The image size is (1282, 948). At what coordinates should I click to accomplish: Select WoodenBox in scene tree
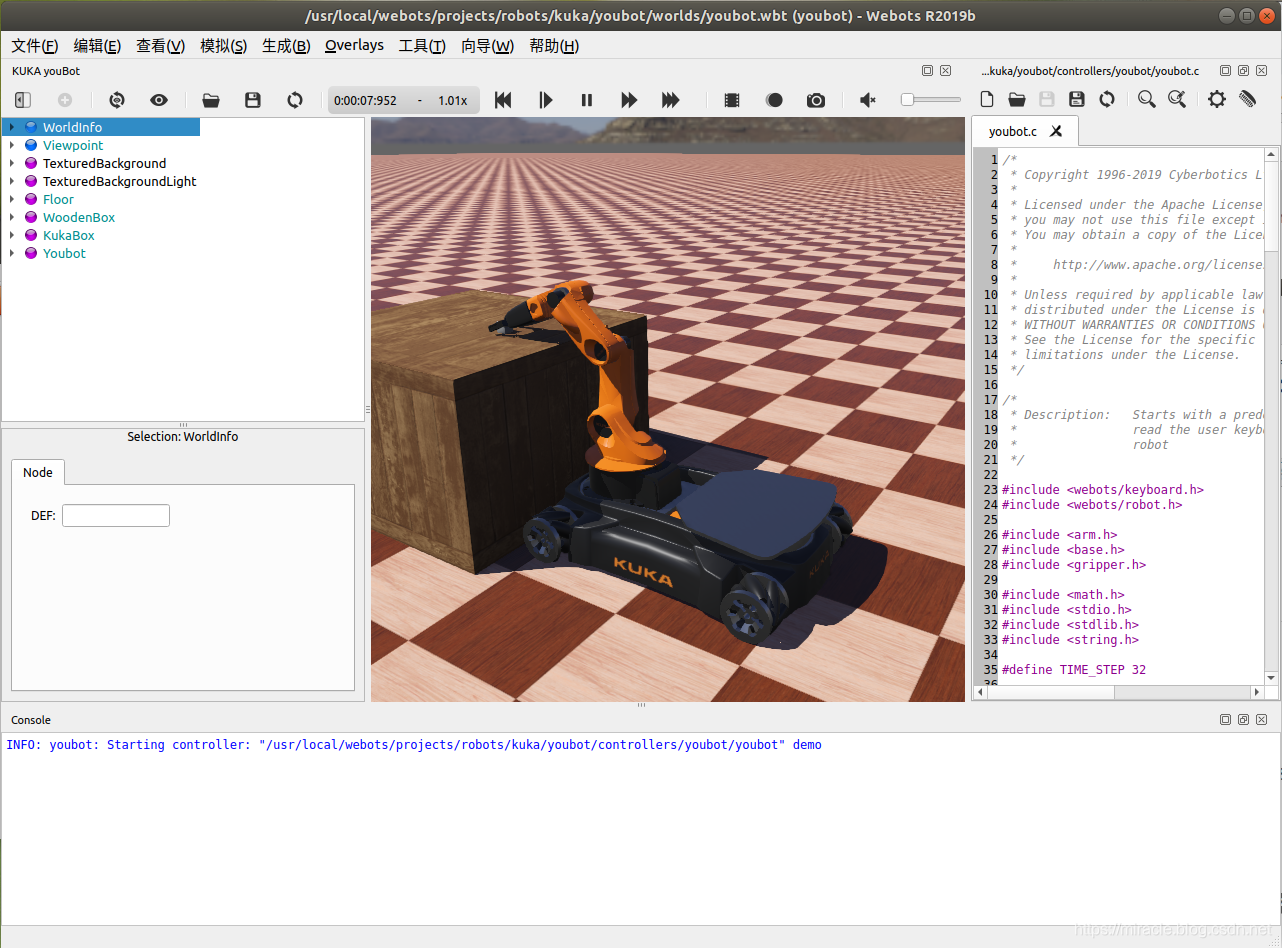point(79,217)
